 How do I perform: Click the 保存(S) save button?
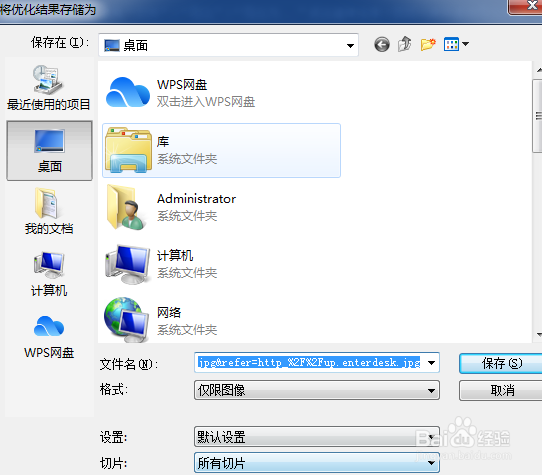[x=501, y=363]
